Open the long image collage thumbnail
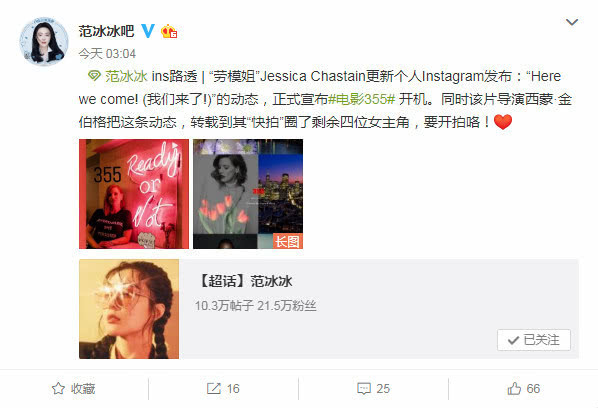This screenshot has height=408, width=598. tap(248, 194)
